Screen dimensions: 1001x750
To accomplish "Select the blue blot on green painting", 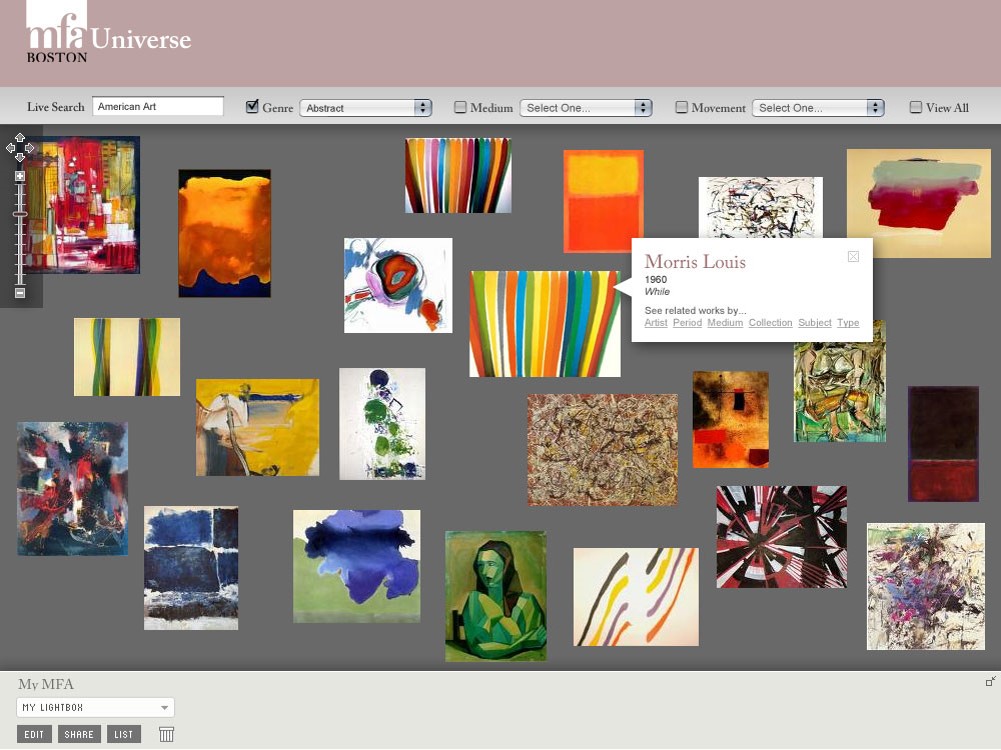I will click(x=357, y=566).
